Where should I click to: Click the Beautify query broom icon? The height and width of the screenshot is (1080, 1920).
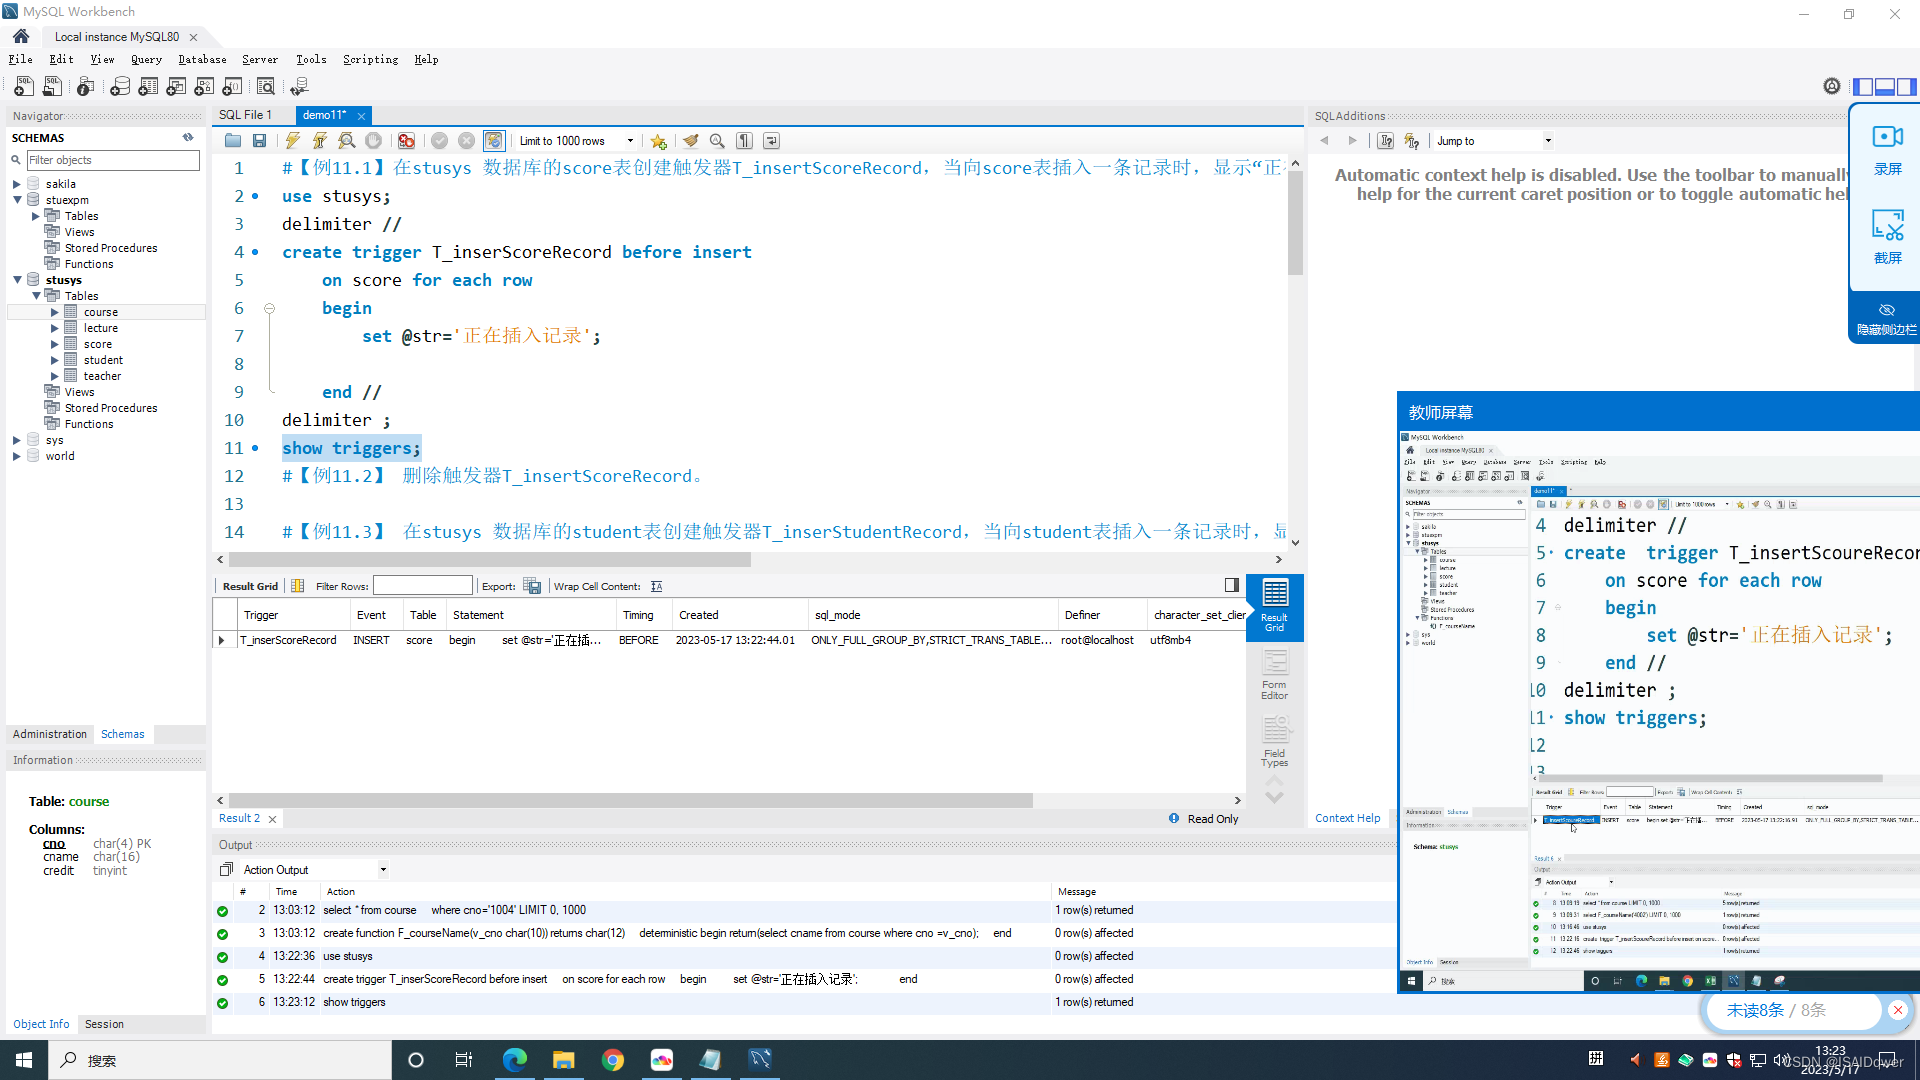690,141
